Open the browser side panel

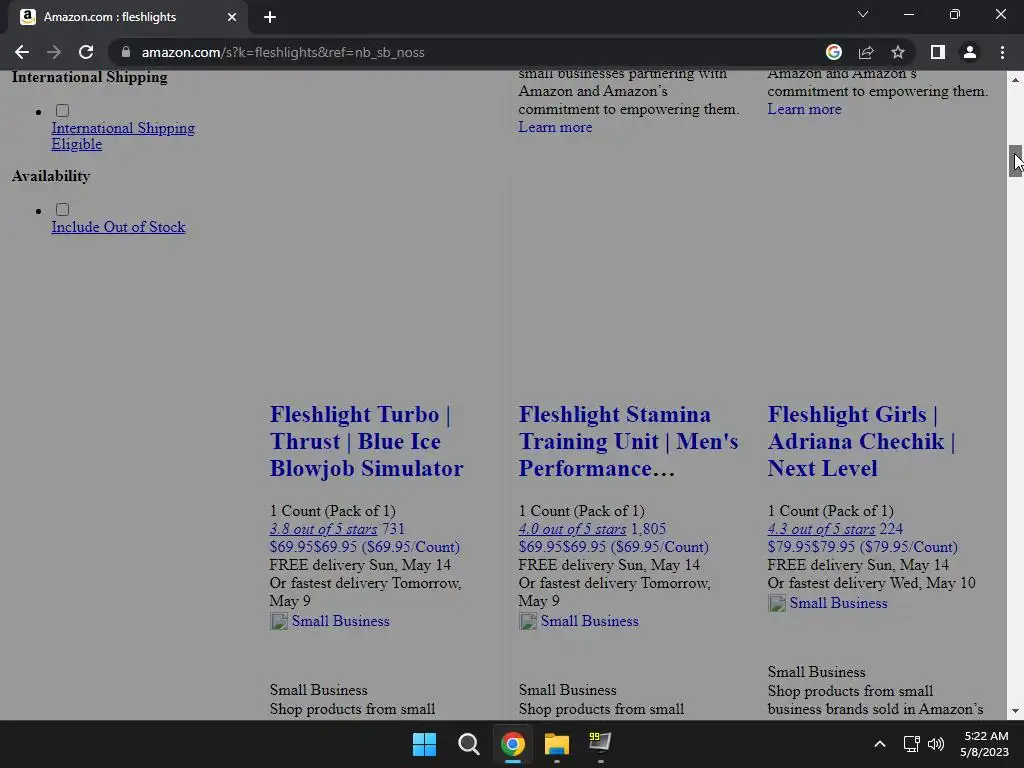pyautogui.click(x=938, y=52)
